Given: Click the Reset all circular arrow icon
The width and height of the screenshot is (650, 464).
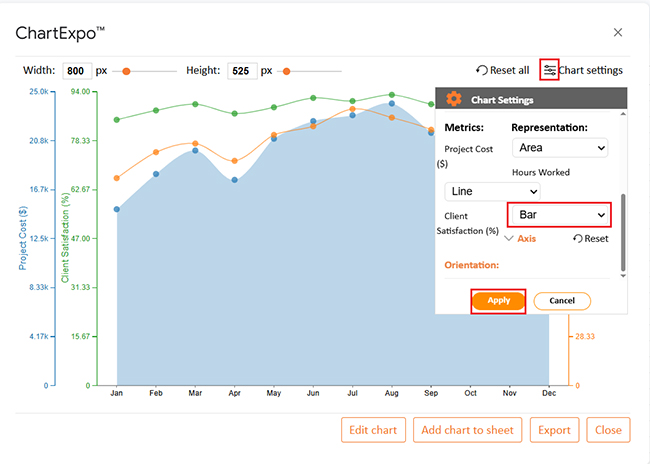Looking at the screenshot, I should [x=482, y=70].
